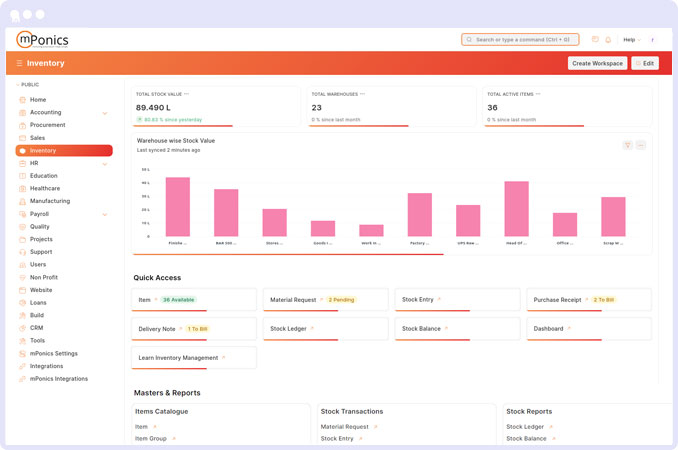Click the chart filter icon
The height and width of the screenshot is (450, 678).
point(627,145)
